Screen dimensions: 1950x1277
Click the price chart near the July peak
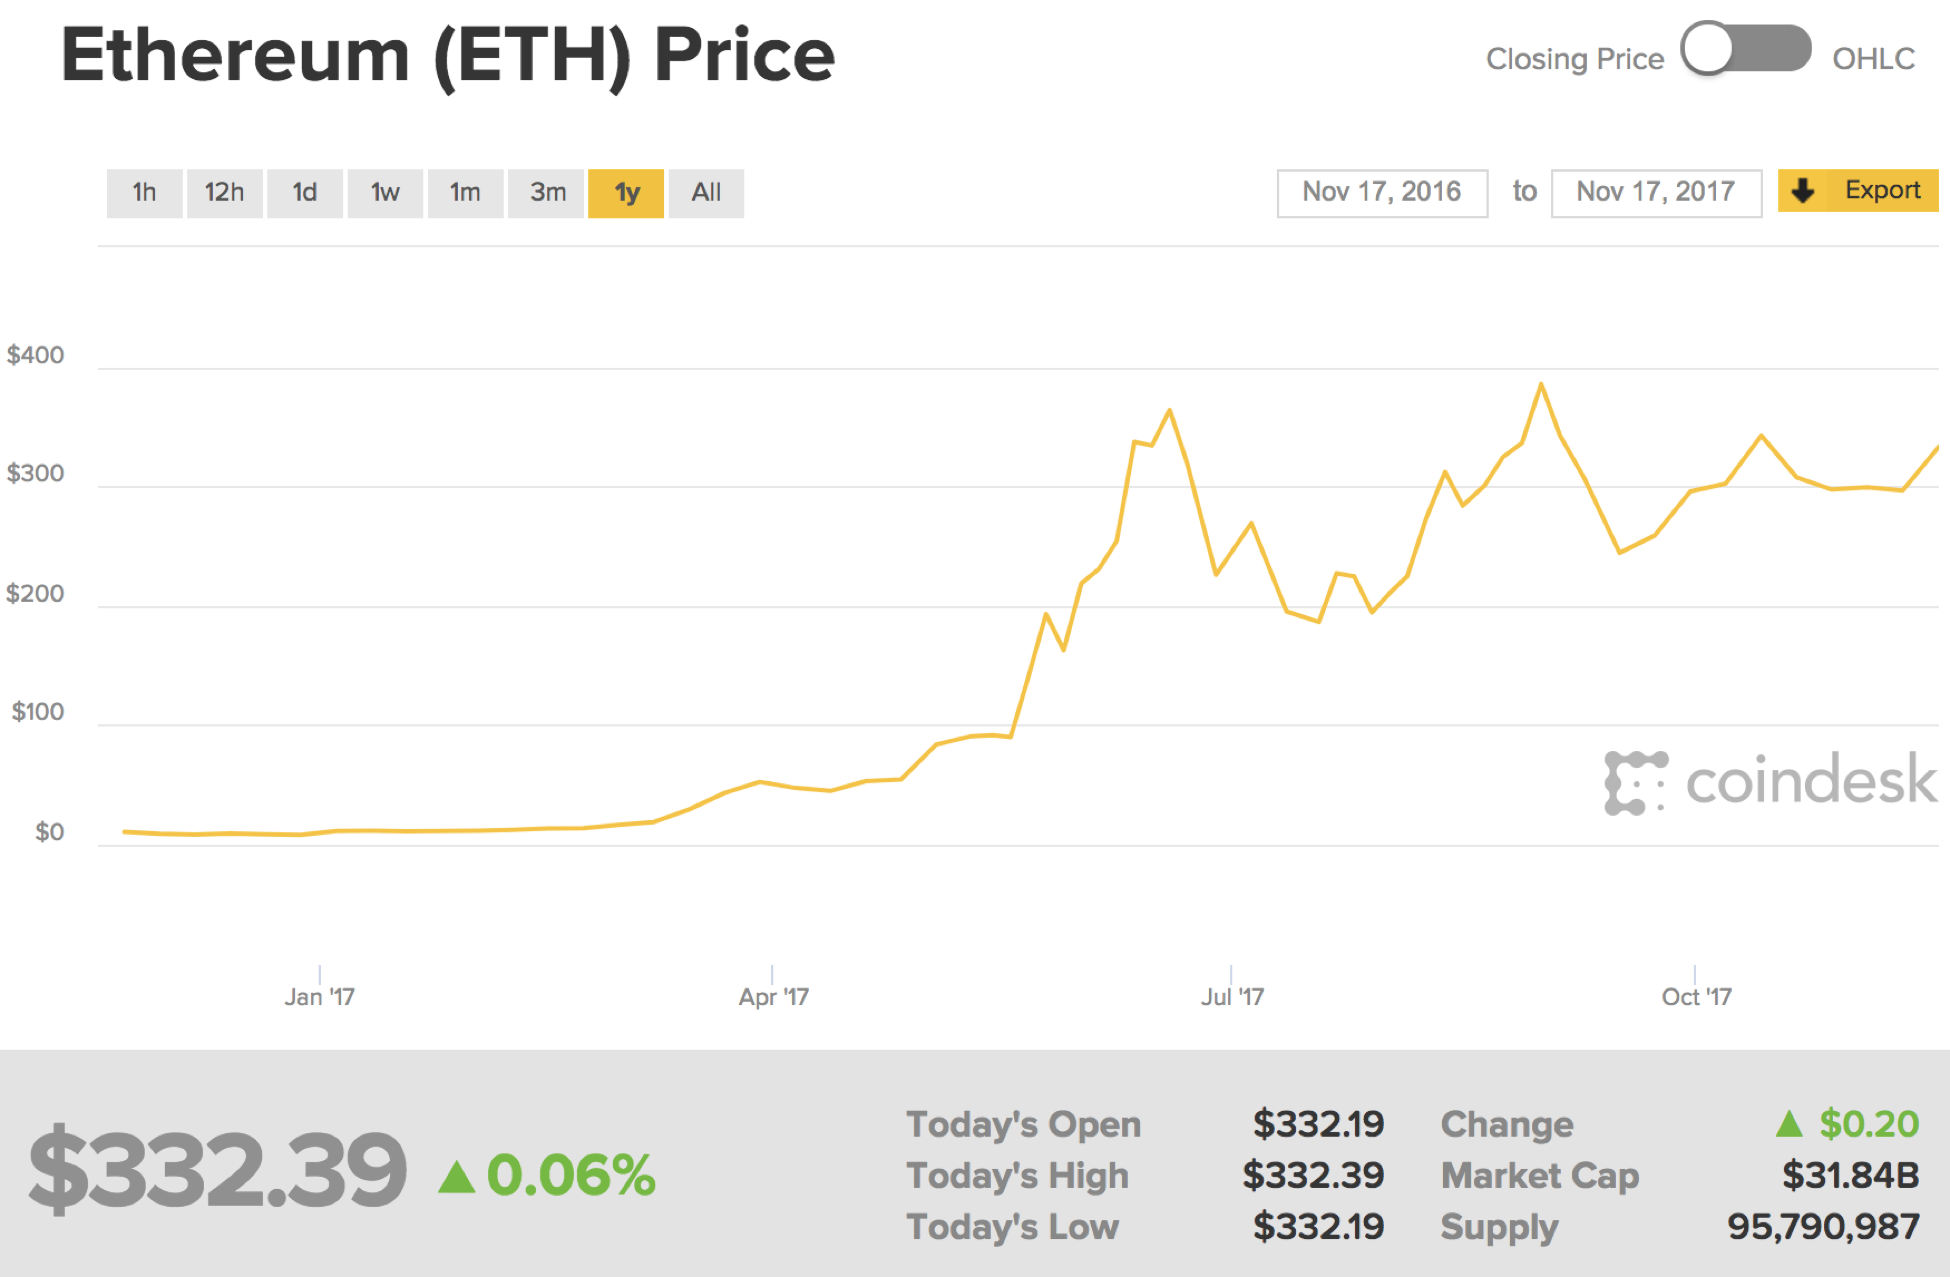click(1168, 410)
